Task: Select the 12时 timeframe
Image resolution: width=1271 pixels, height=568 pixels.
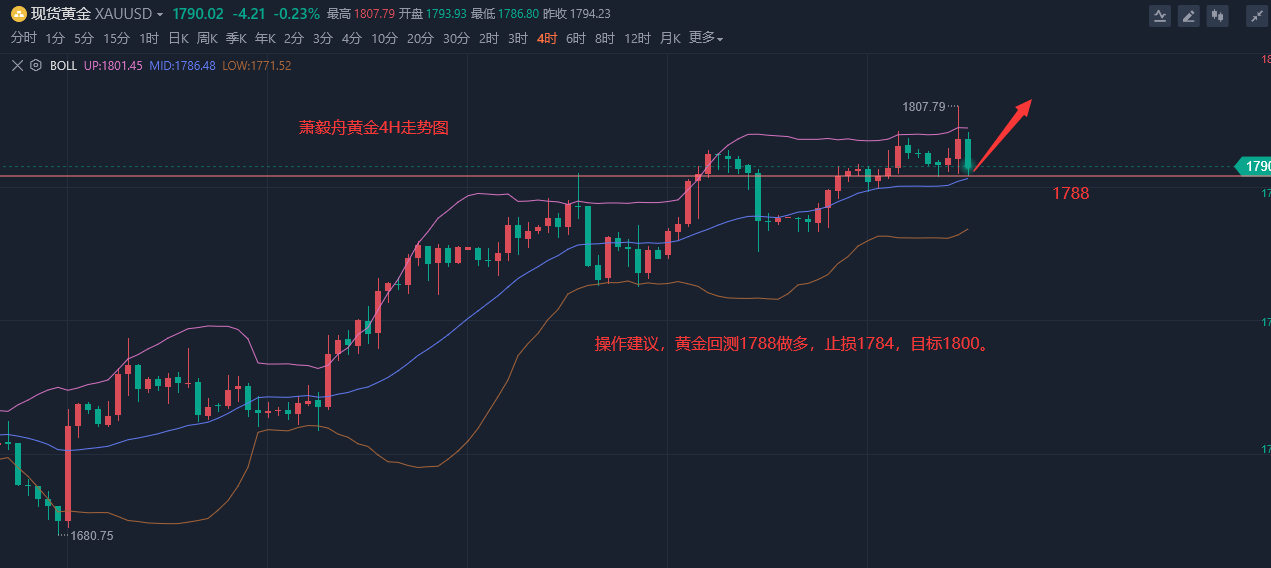Action: tap(637, 38)
